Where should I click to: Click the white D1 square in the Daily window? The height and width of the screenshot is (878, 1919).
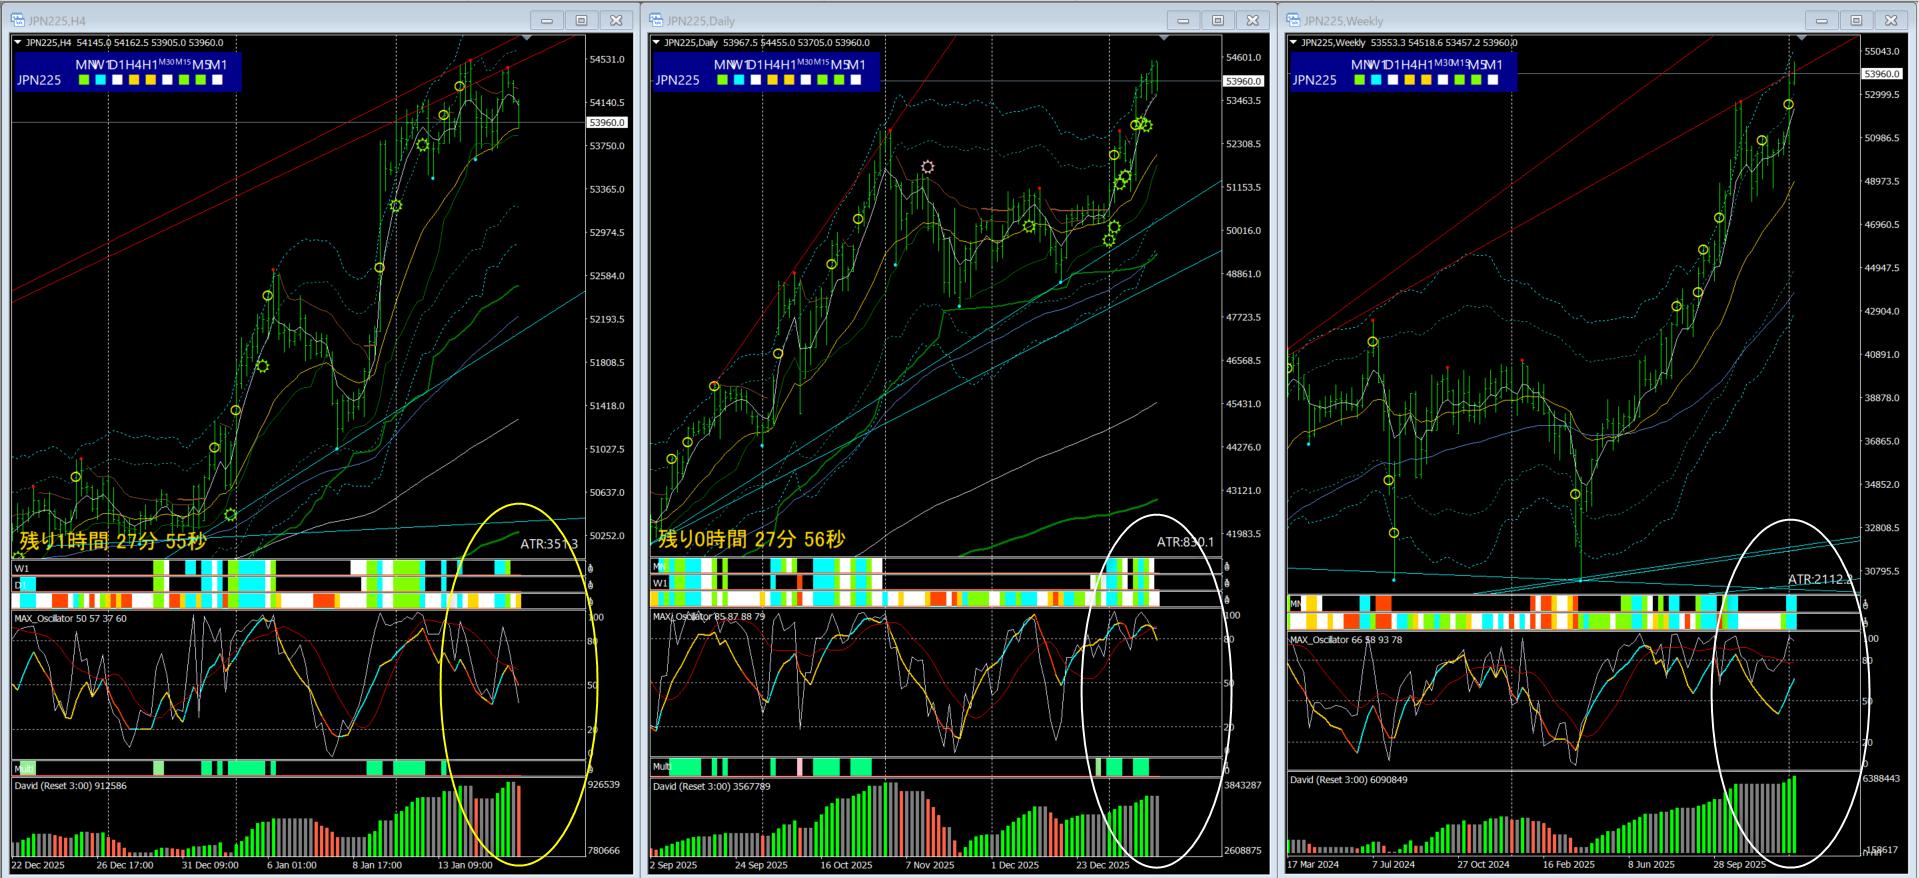click(756, 80)
